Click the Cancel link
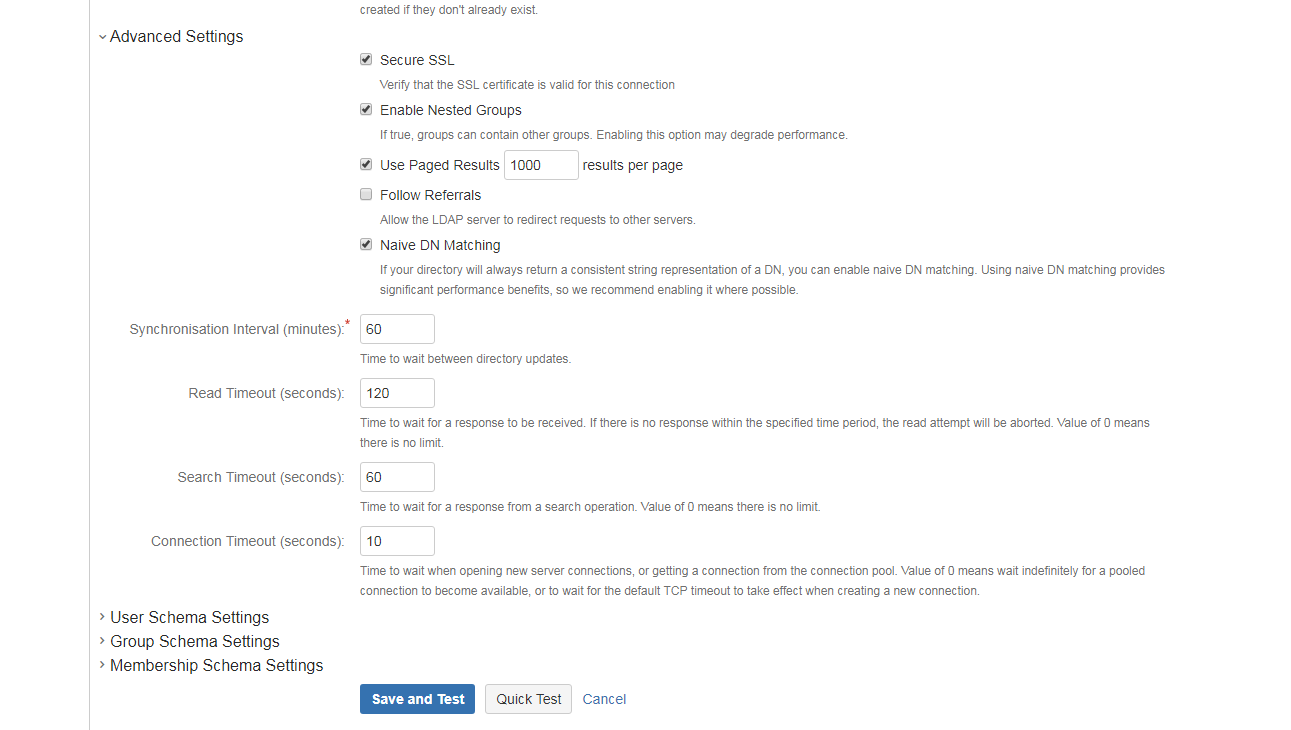Screen dimensions: 1291x730 [x=604, y=699]
